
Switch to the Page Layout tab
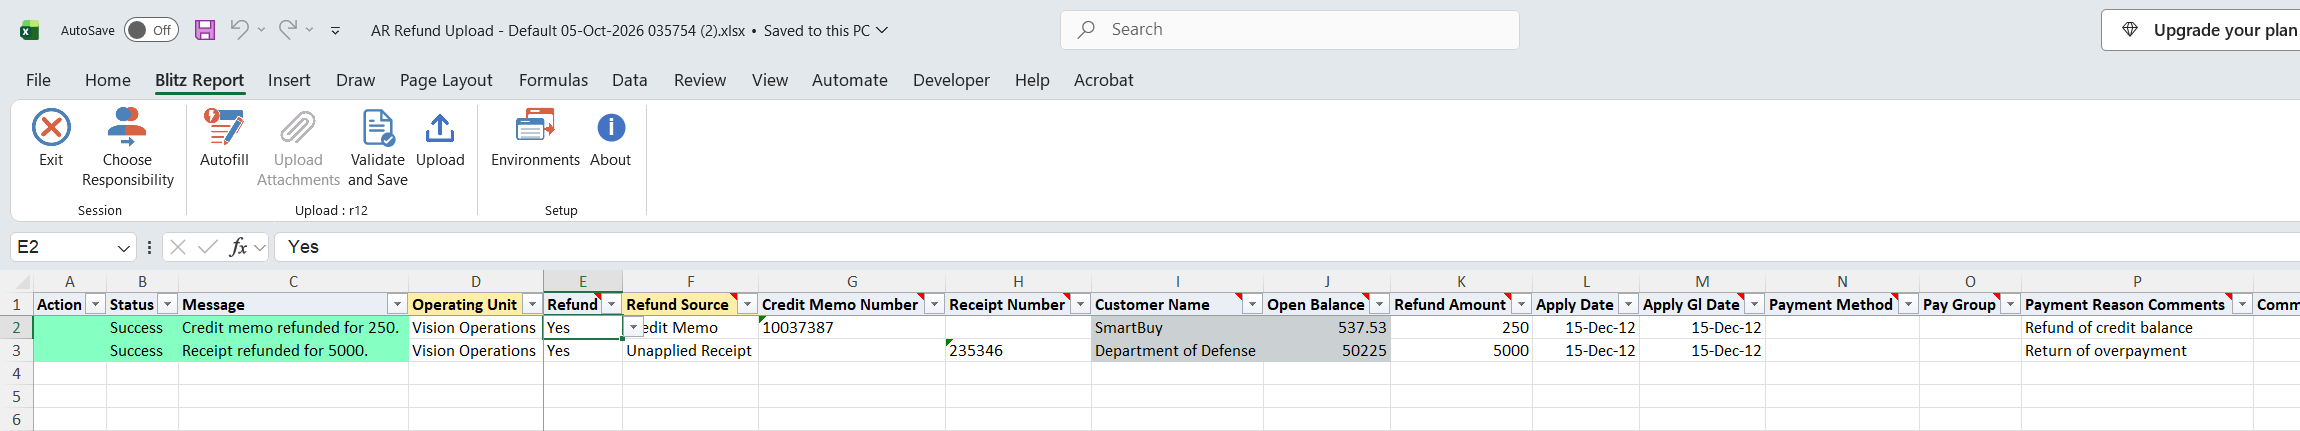pyautogui.click(x=446, y=80)
